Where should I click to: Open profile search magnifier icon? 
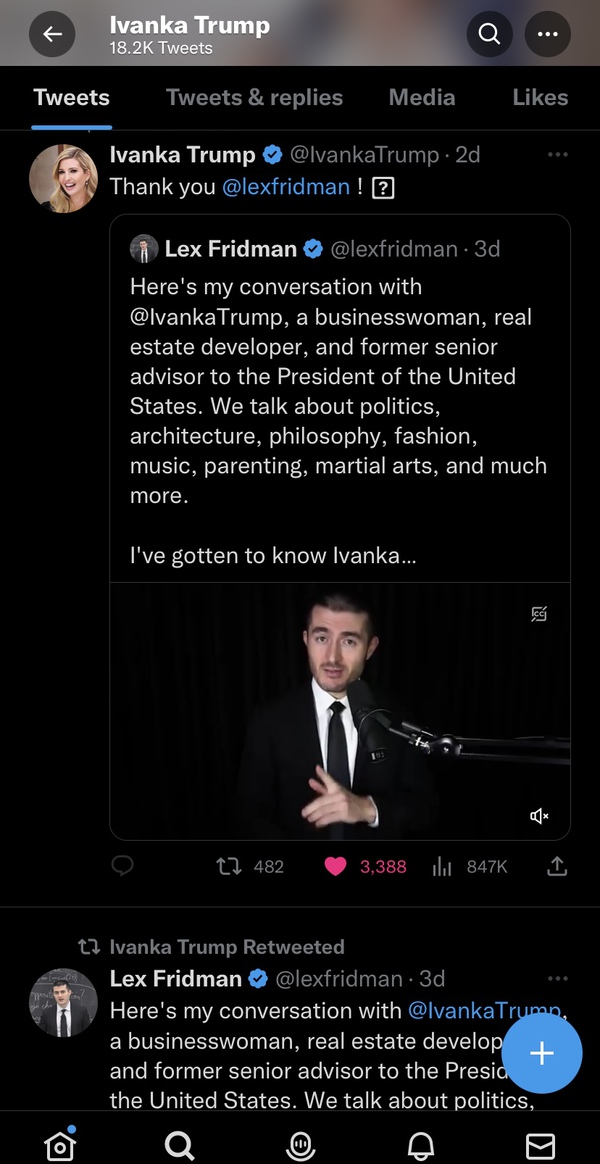[489, 35]
